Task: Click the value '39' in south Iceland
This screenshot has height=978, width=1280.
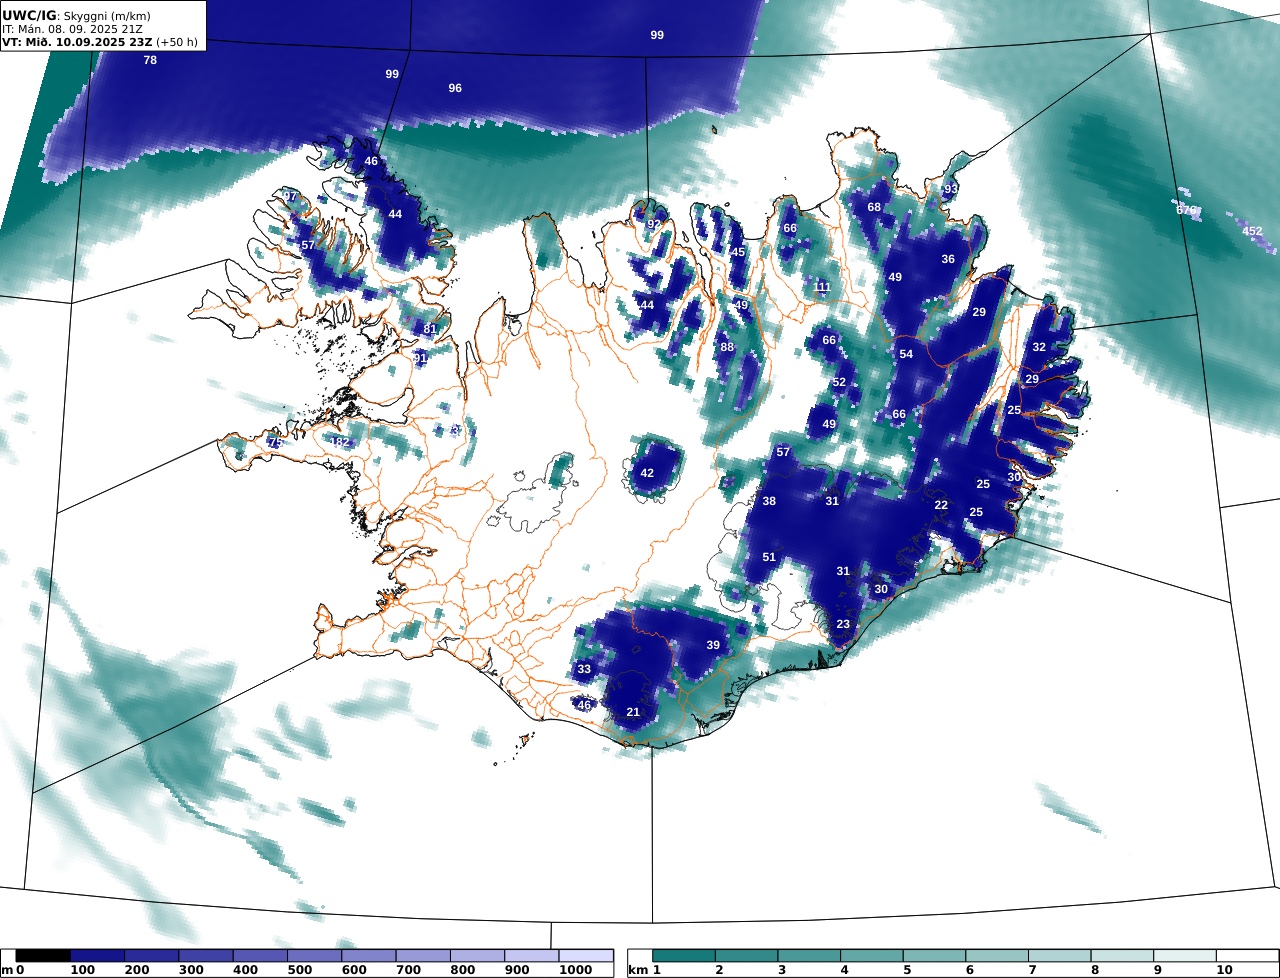Action: point(713,645)
